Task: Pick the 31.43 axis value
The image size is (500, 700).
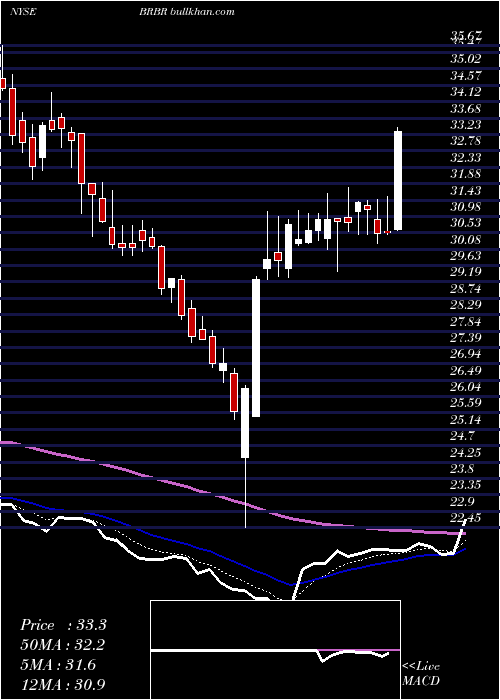Action: coord(465,191)
